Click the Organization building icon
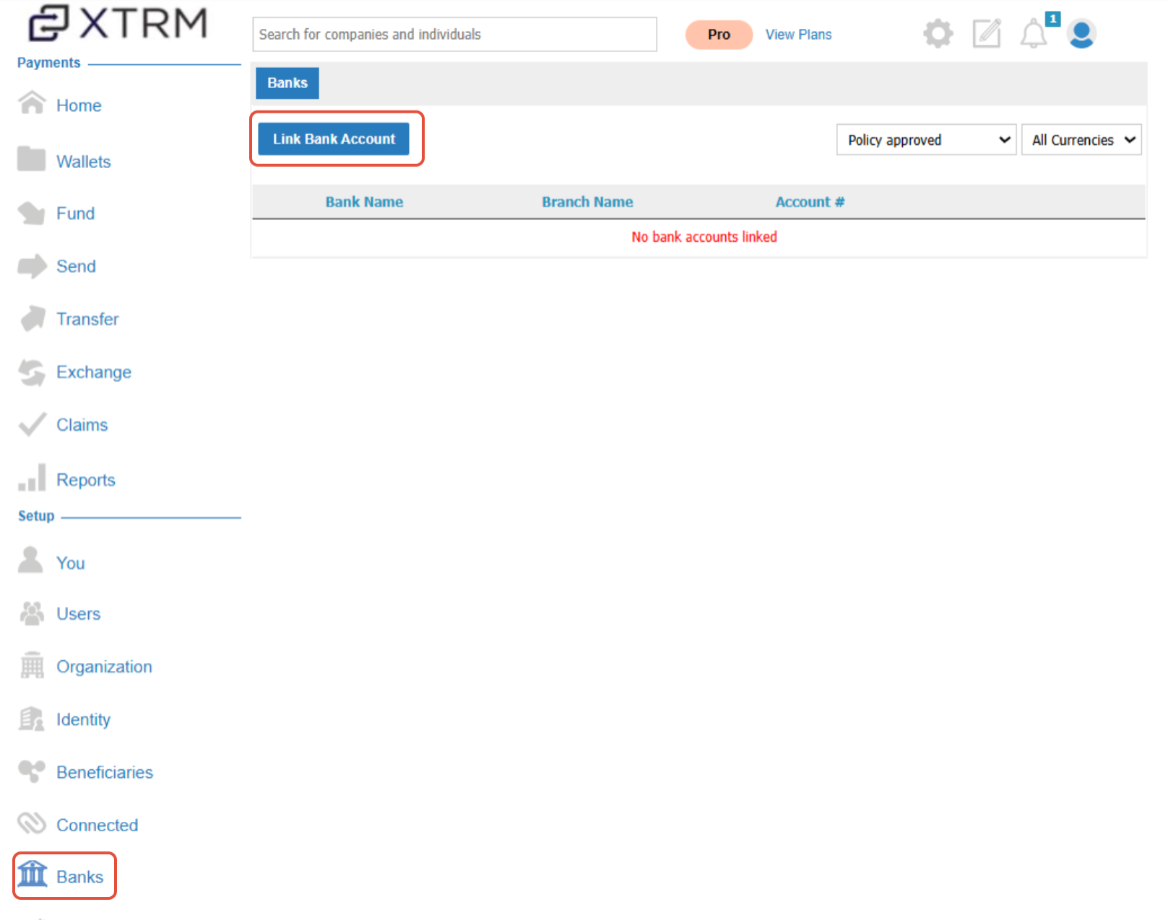Image resolution: width=1168 pixels, height=920 pixels. click(x=32, y=665)
